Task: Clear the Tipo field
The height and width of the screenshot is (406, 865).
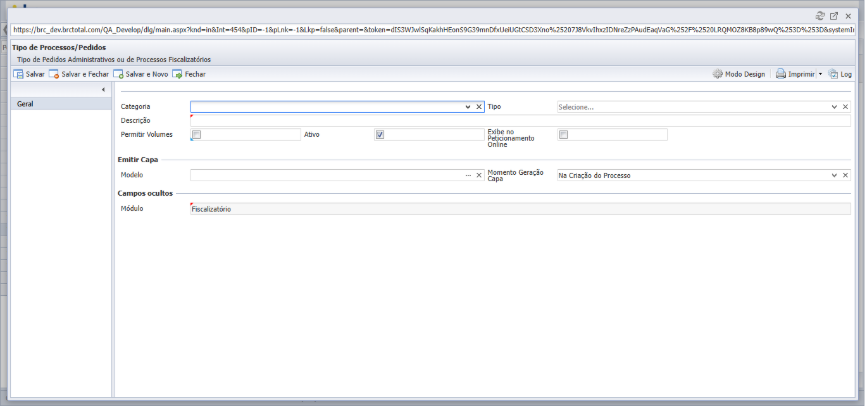Action: tap(845, 107)
